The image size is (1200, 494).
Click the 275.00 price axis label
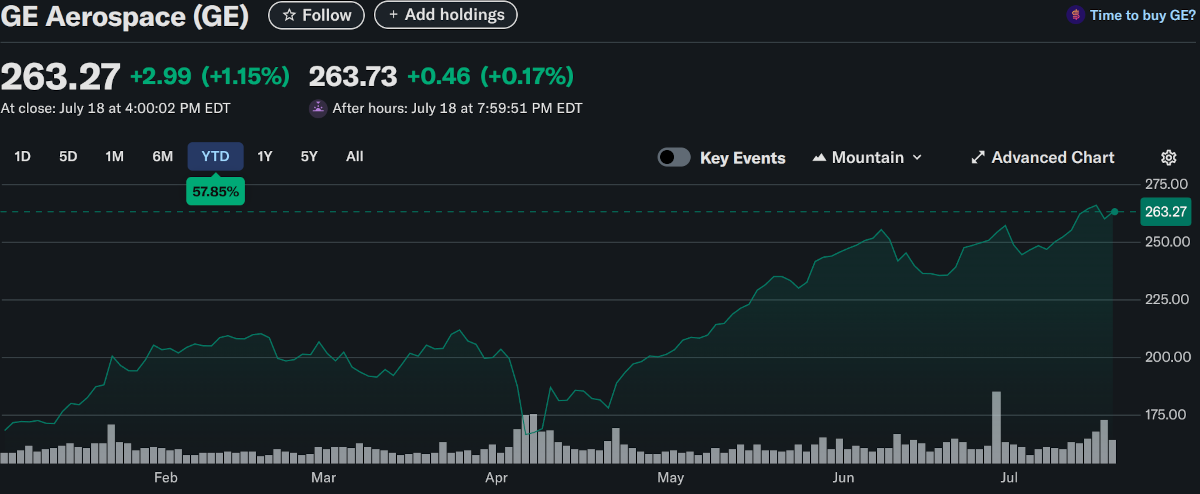[1166, 184]
